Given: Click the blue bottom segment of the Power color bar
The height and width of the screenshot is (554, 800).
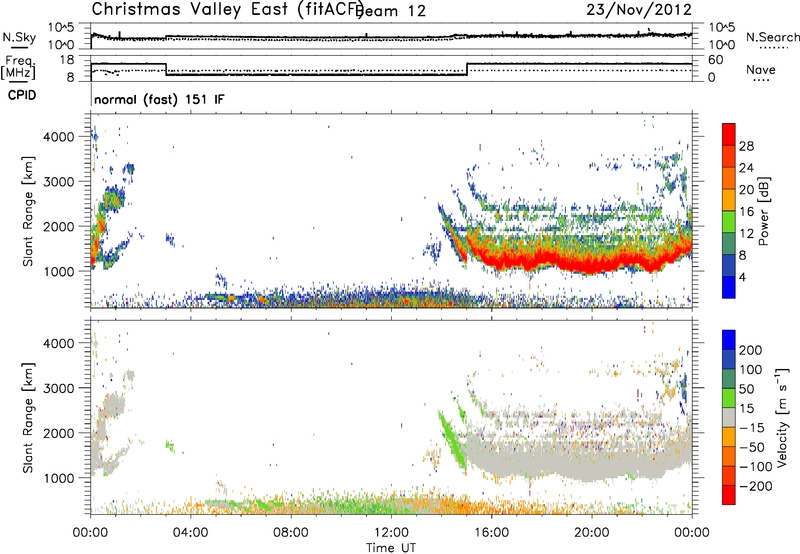Looking at the screenshot, I should (729, 287).
